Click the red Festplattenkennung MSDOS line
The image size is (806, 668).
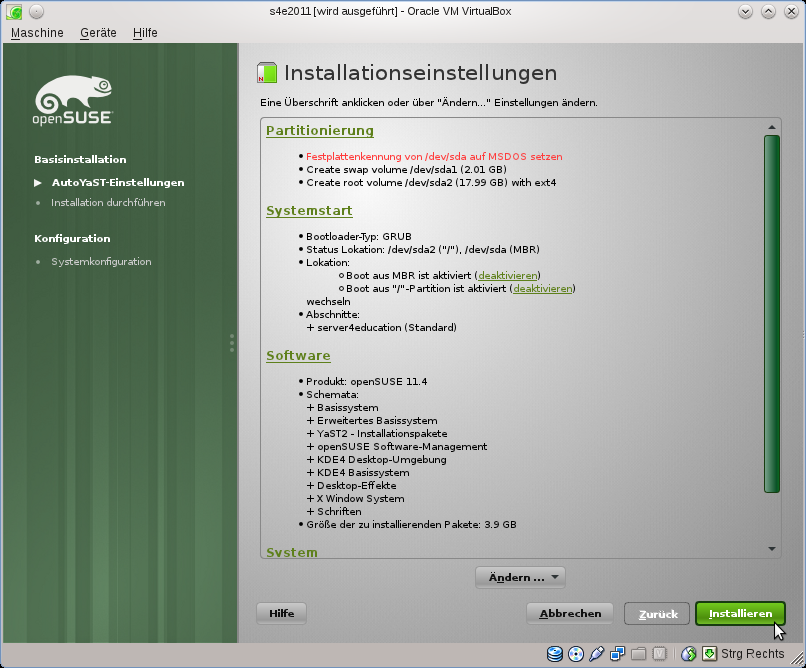pos(434,157)
